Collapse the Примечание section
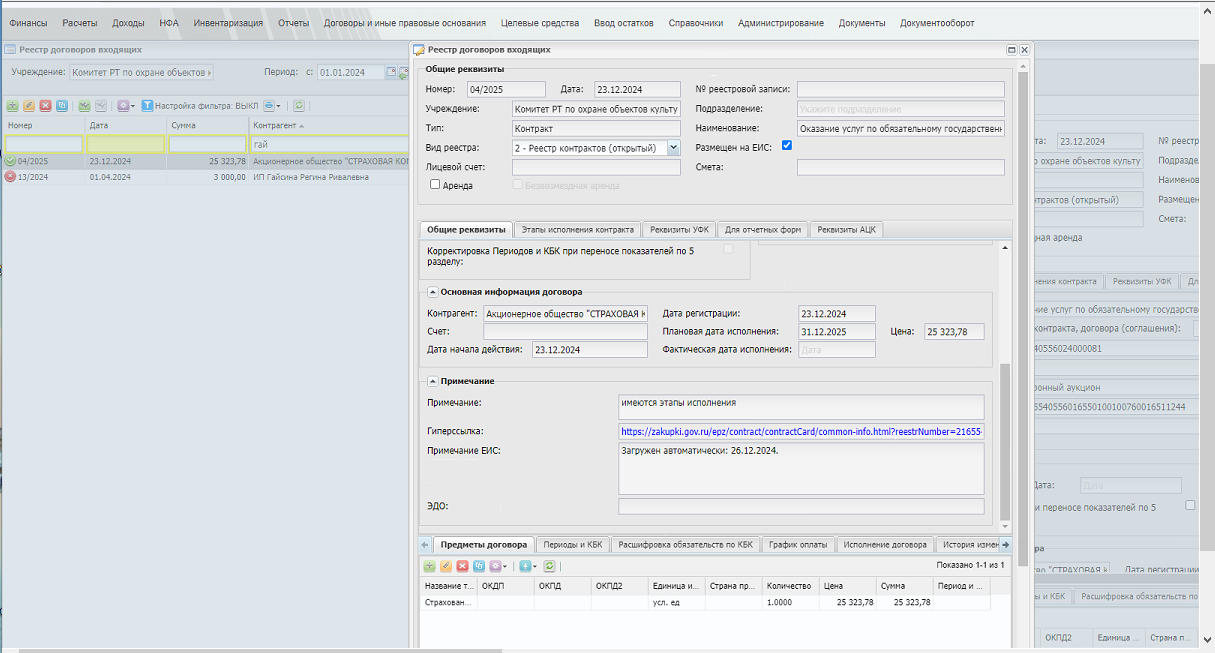This screenshot has width=1215, height=653. pos(432,381)
